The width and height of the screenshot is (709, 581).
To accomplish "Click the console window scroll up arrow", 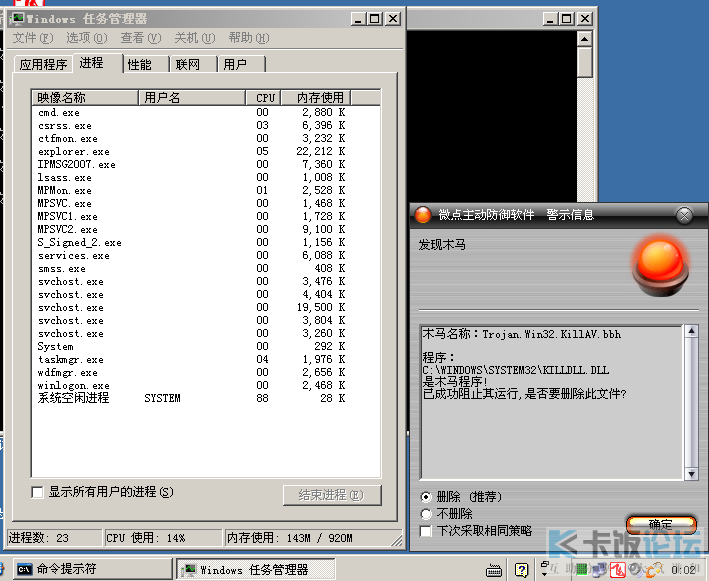I will 585,39.
